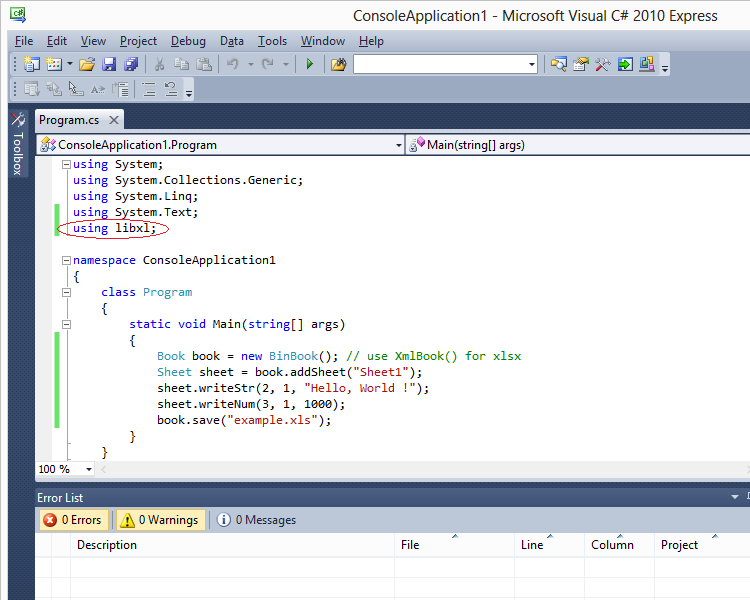Open the View menu
Image resolution: width=750 pixels, height=600 pixels.
(x=93, y=41)
